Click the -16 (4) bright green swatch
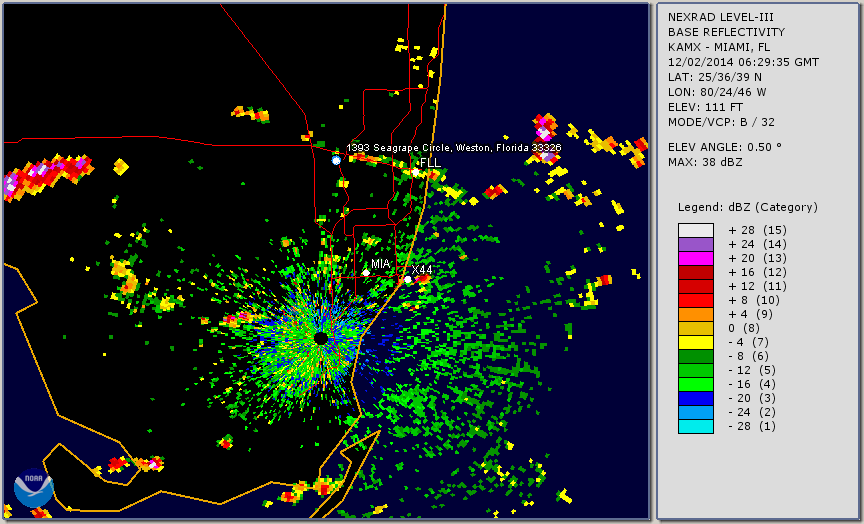 [696, 385]
